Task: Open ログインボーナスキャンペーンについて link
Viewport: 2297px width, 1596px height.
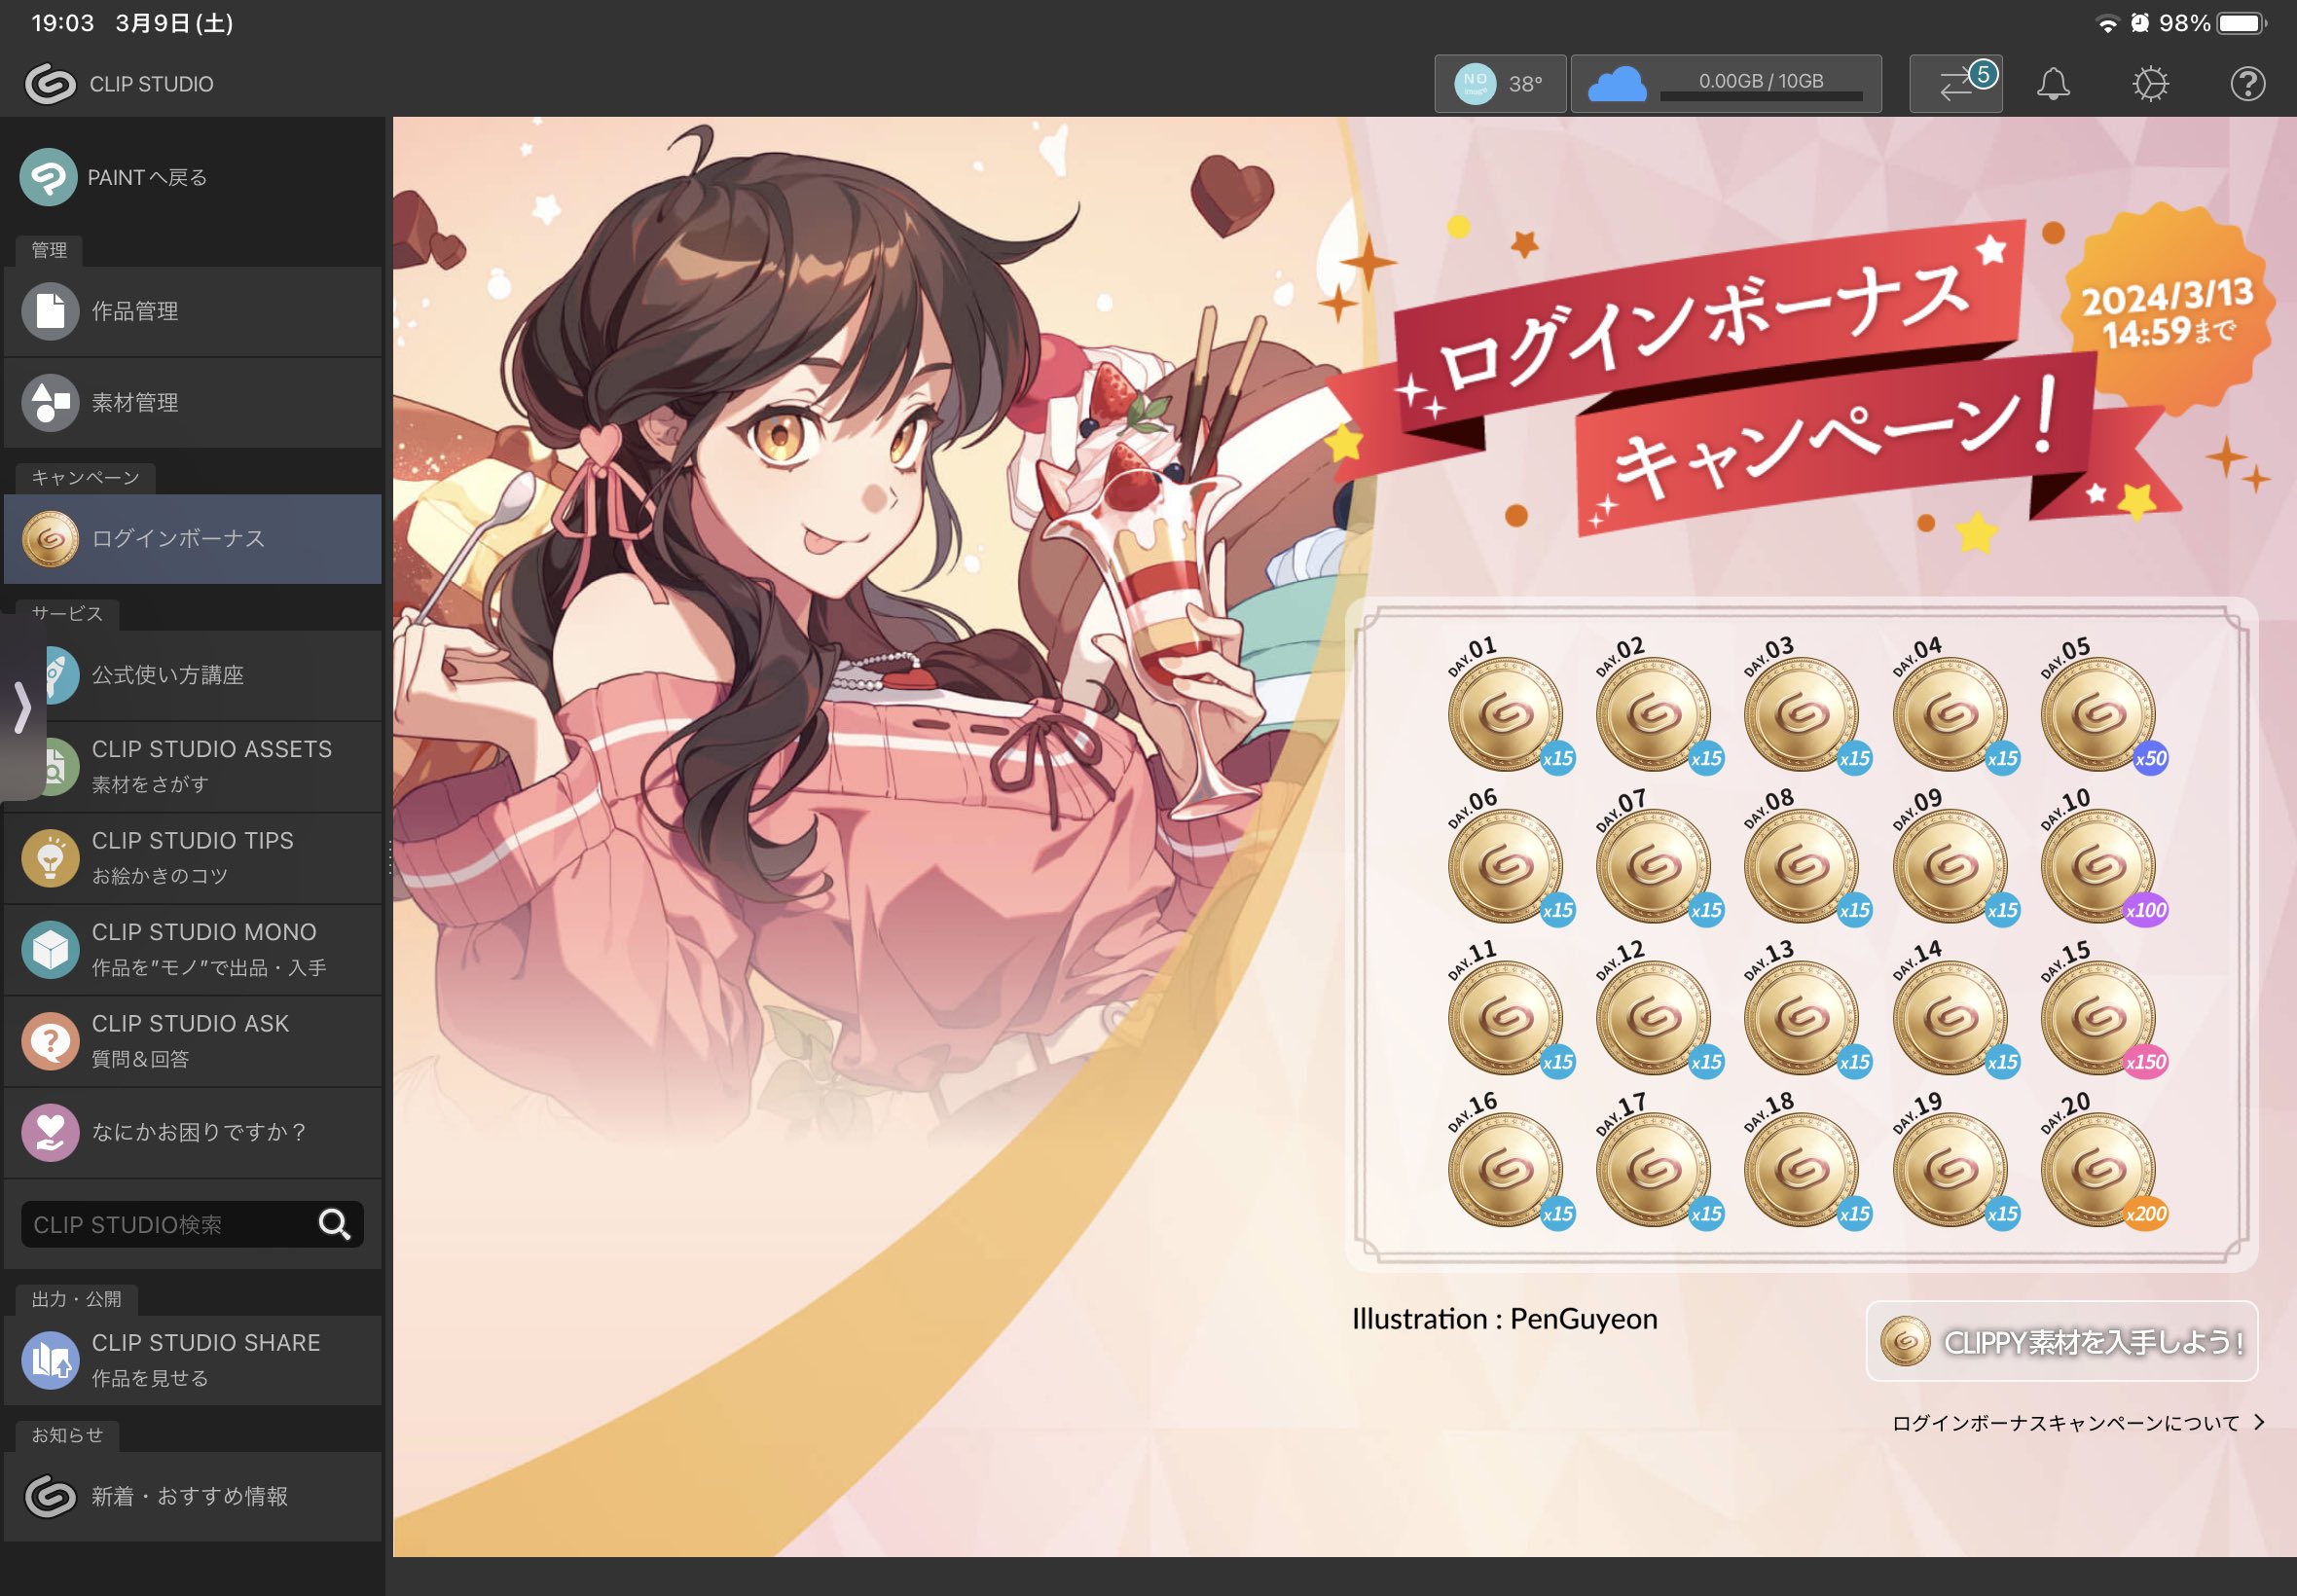Action: point(2078,1422)
